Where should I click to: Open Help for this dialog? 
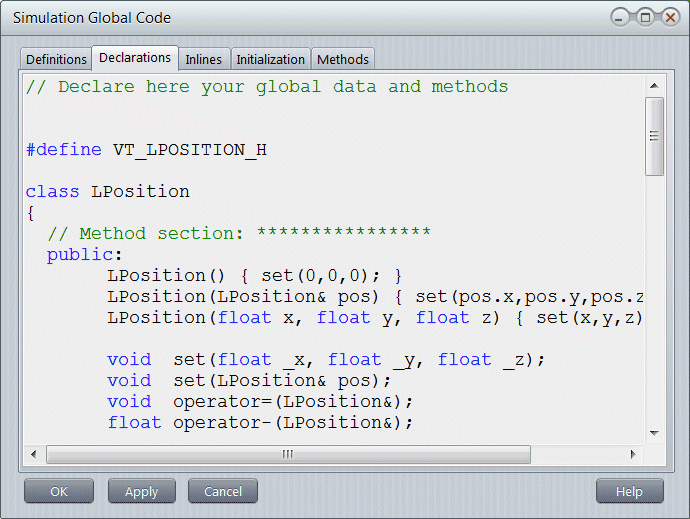tap(629, 491)
